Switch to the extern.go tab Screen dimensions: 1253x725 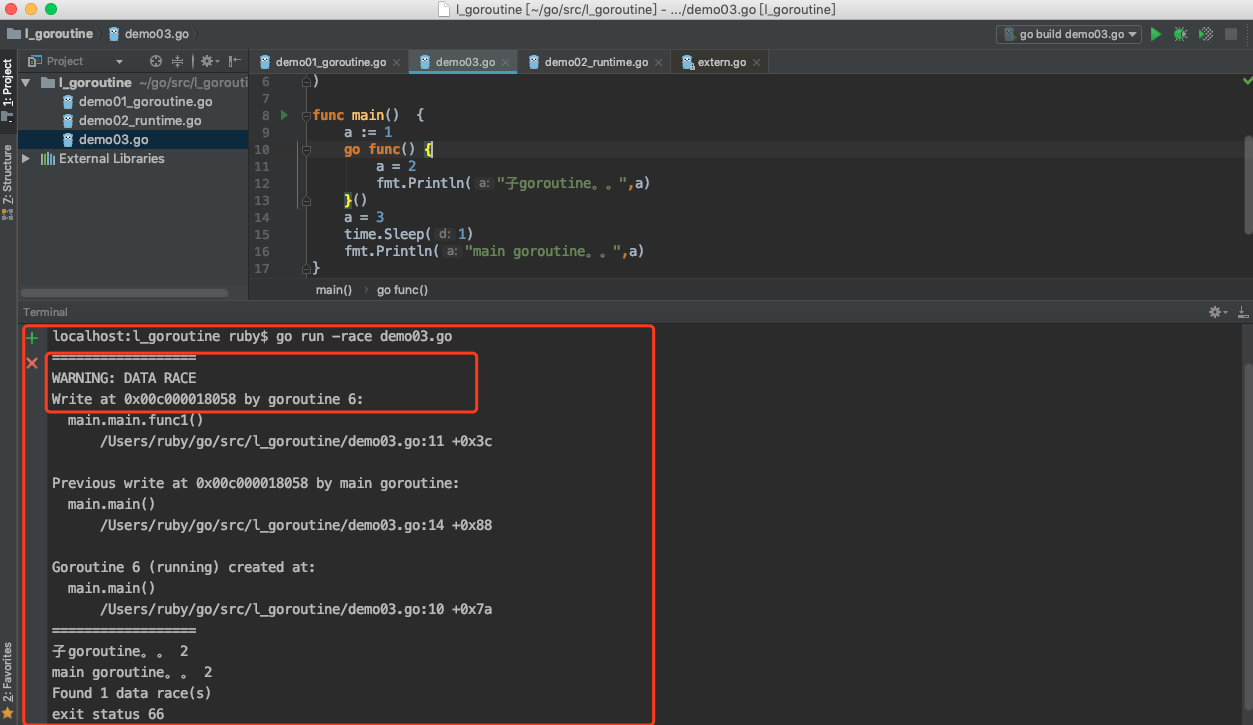[721, 62]
